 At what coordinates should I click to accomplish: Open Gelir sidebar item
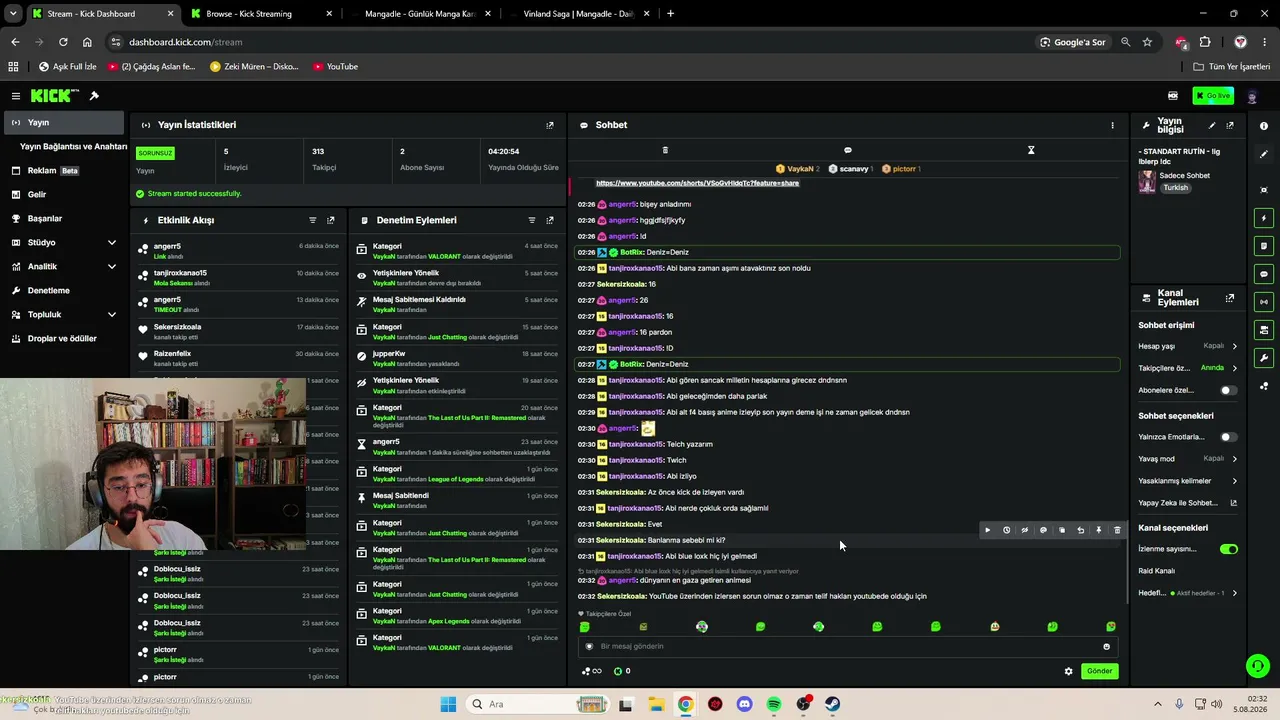(64, 195)
